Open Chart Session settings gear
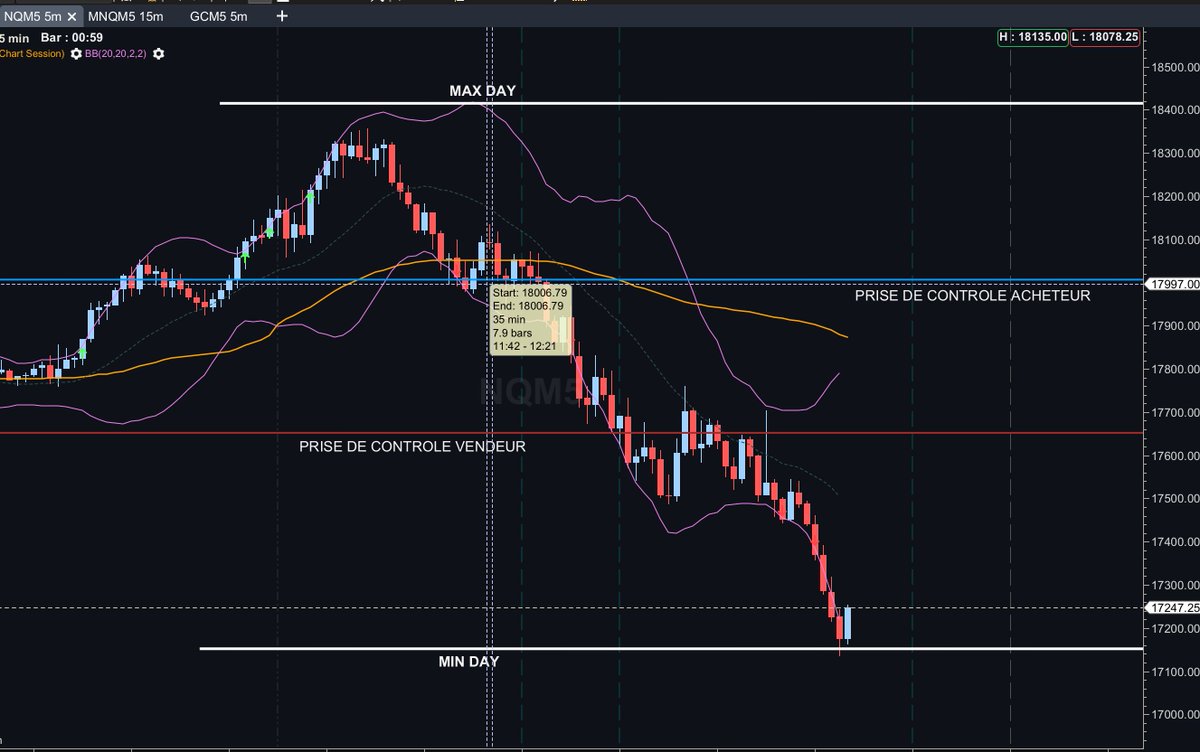Screen dimensions: 1200x752 (76, 53)
